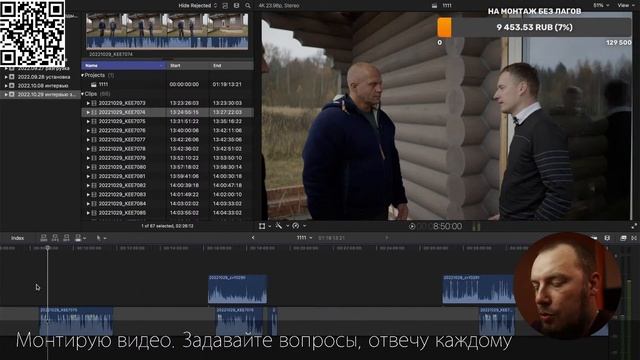640x360 pixels.
Task: Expand event 2022.10.08 интервью in sidebar
Action: (6, 86)
